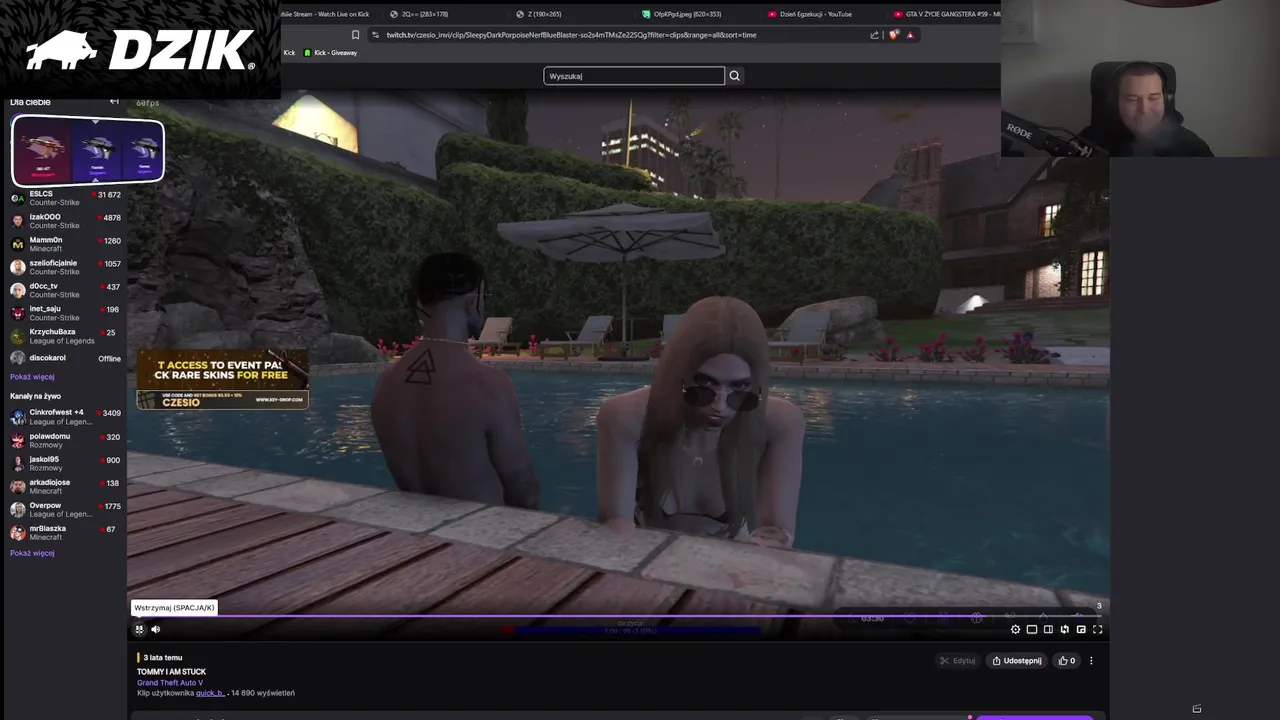Open Overpow channel avatar
This screenshot has width=1280, height=720.
pos(17,509)
